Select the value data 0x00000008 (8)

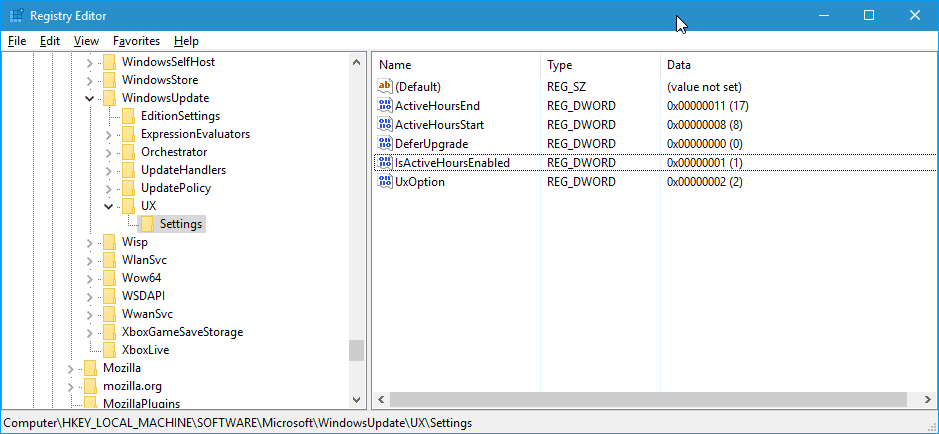coord(704,125)
